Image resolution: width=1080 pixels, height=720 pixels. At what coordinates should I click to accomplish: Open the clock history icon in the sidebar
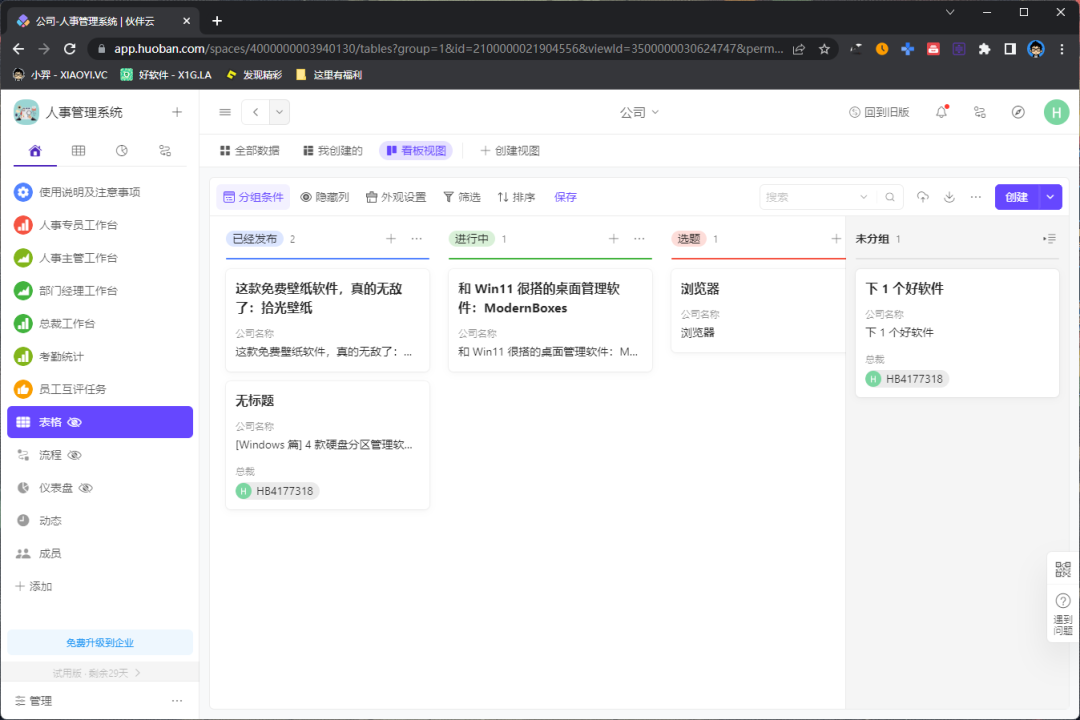122,150
